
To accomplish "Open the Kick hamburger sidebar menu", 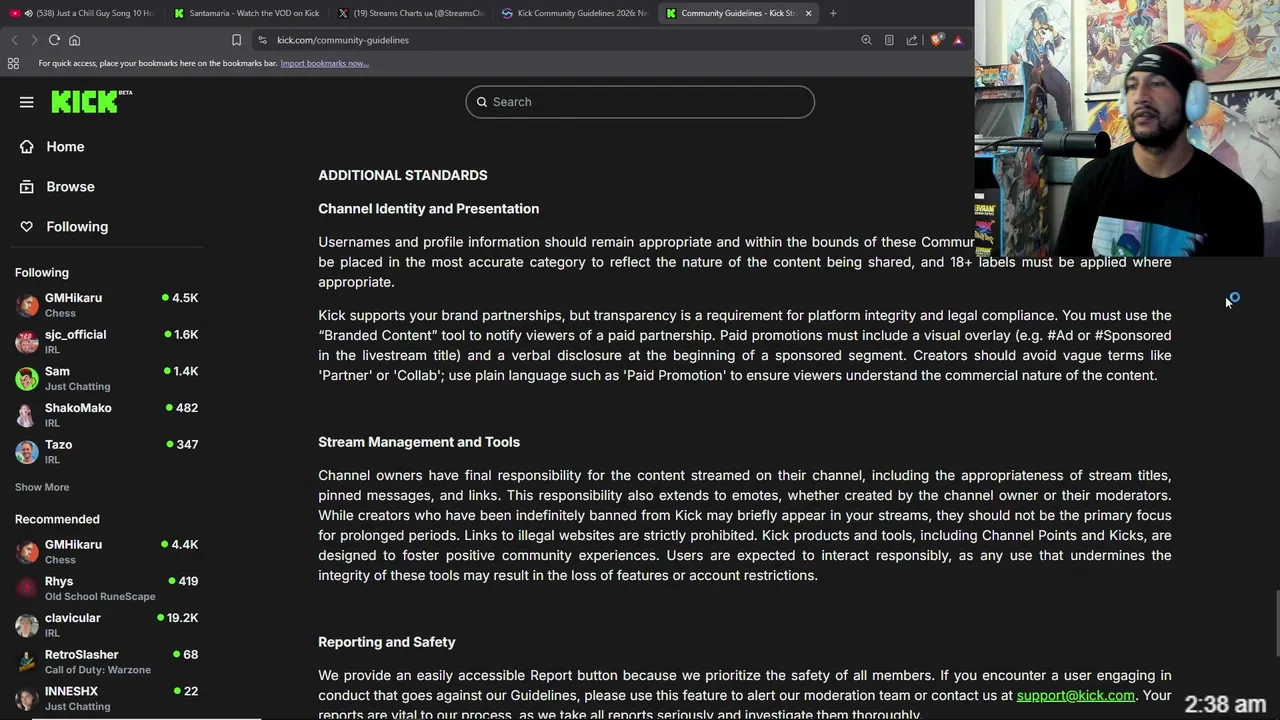I will coord(27,102).
